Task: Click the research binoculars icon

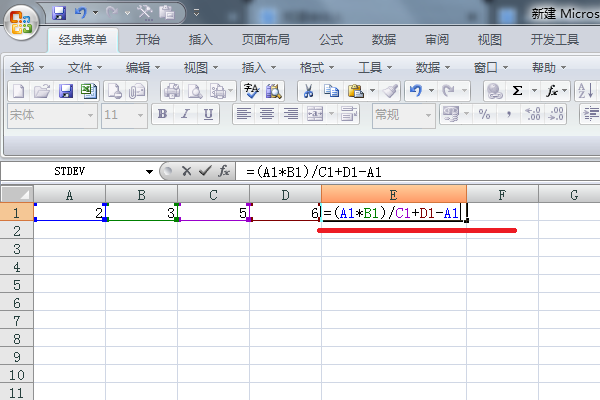Action: click(x=274, y=91)
